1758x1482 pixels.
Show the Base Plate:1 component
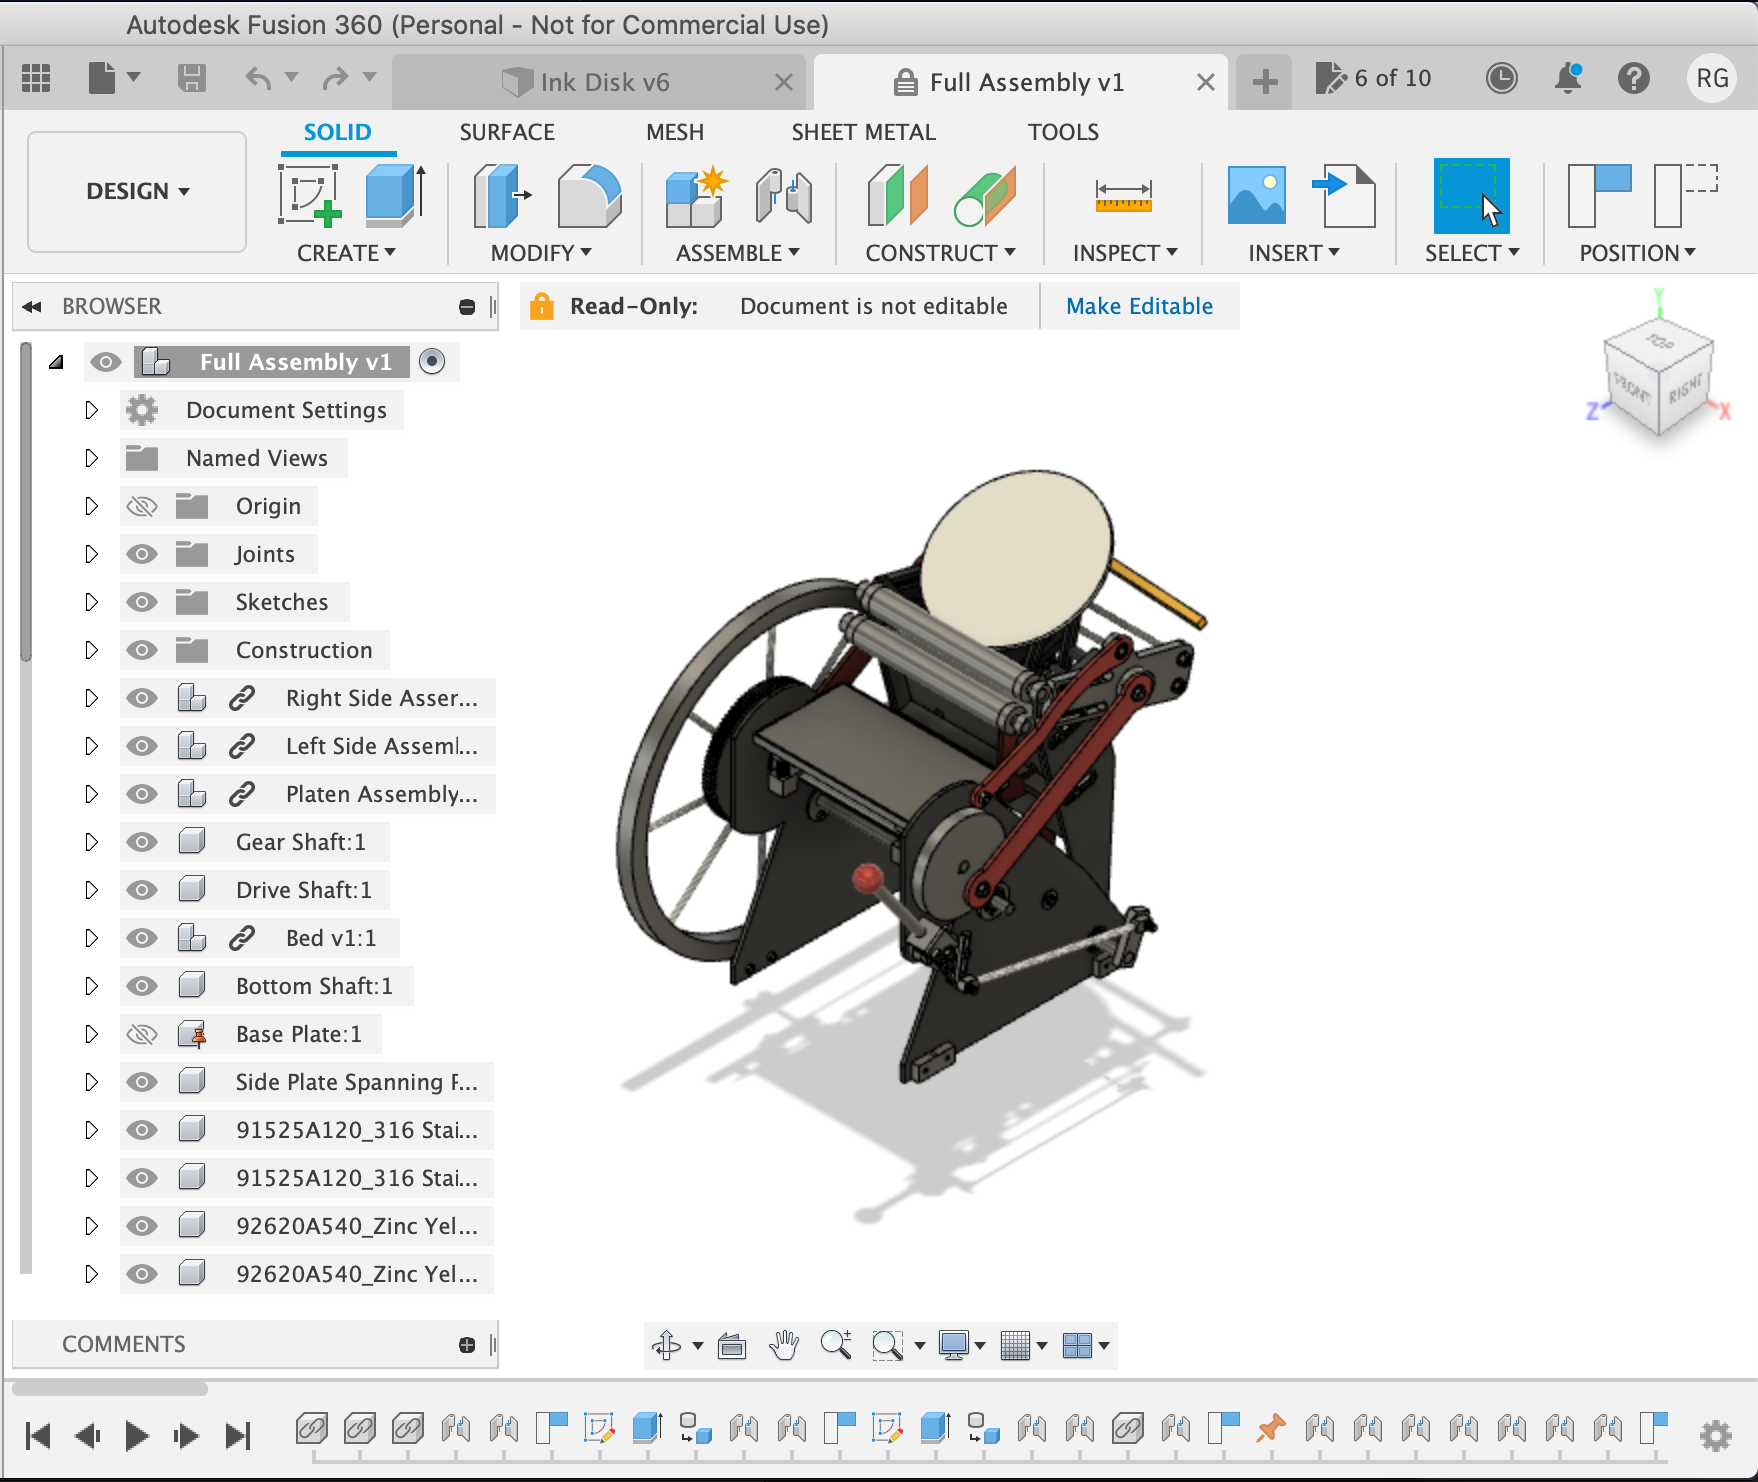click(142, 1034)
